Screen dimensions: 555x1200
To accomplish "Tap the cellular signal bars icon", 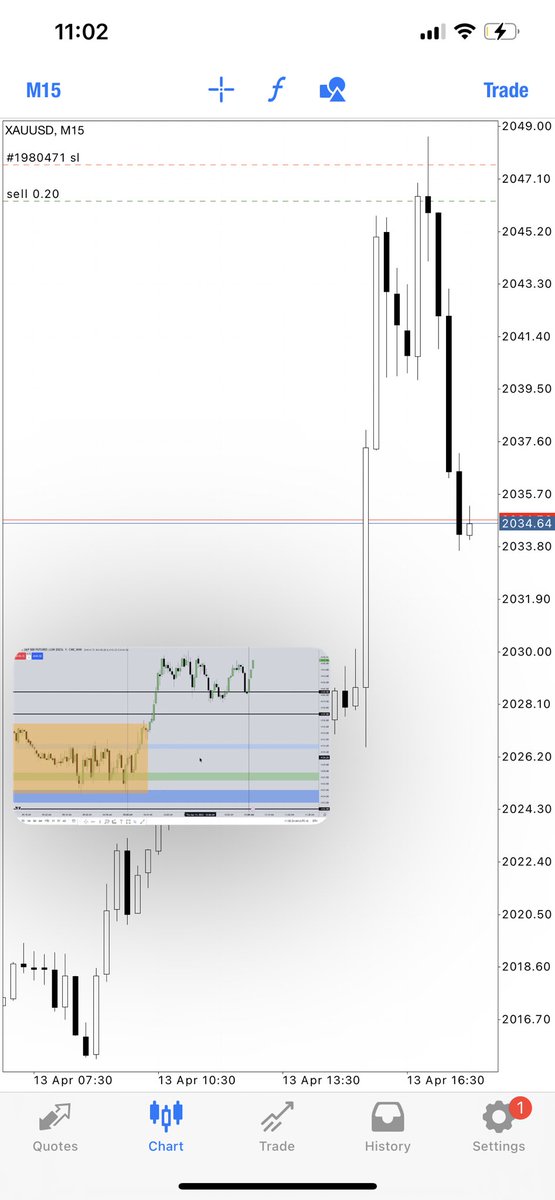I will pos(432,32).
